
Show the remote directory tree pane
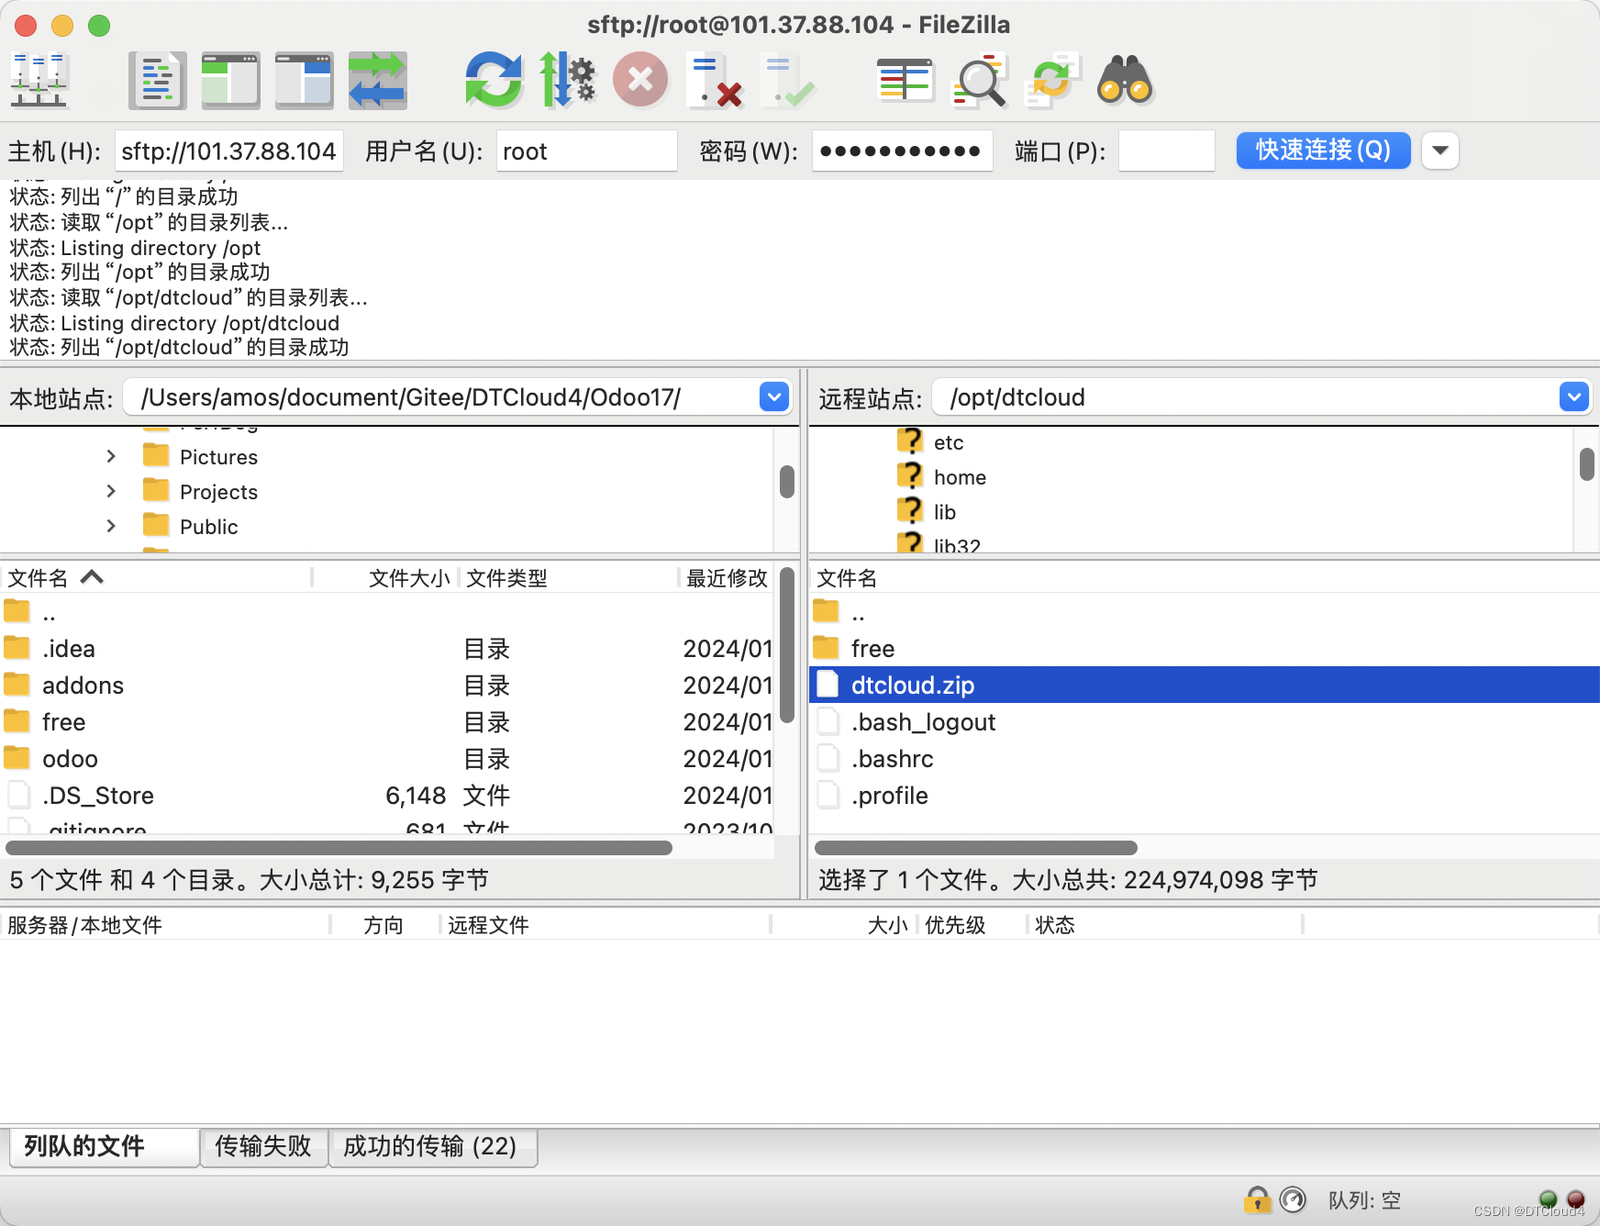coord(304,80)
